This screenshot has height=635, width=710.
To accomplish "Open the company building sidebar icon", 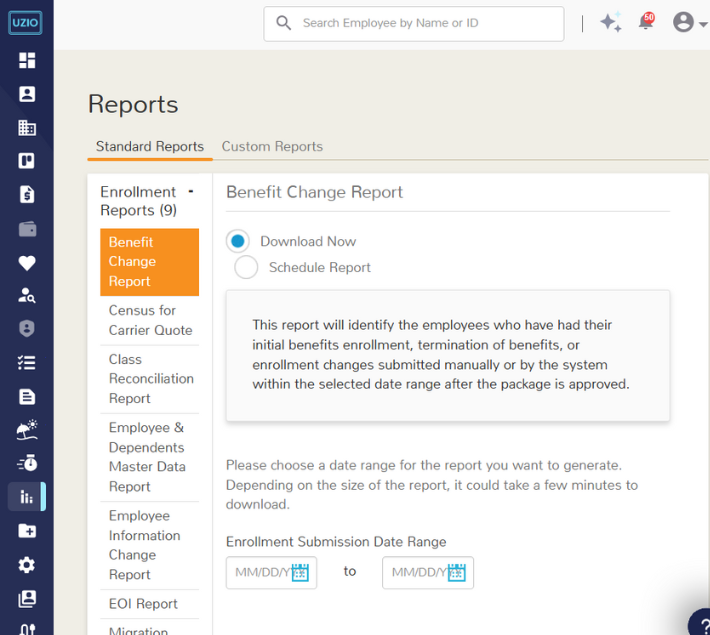I will [27, 128].
